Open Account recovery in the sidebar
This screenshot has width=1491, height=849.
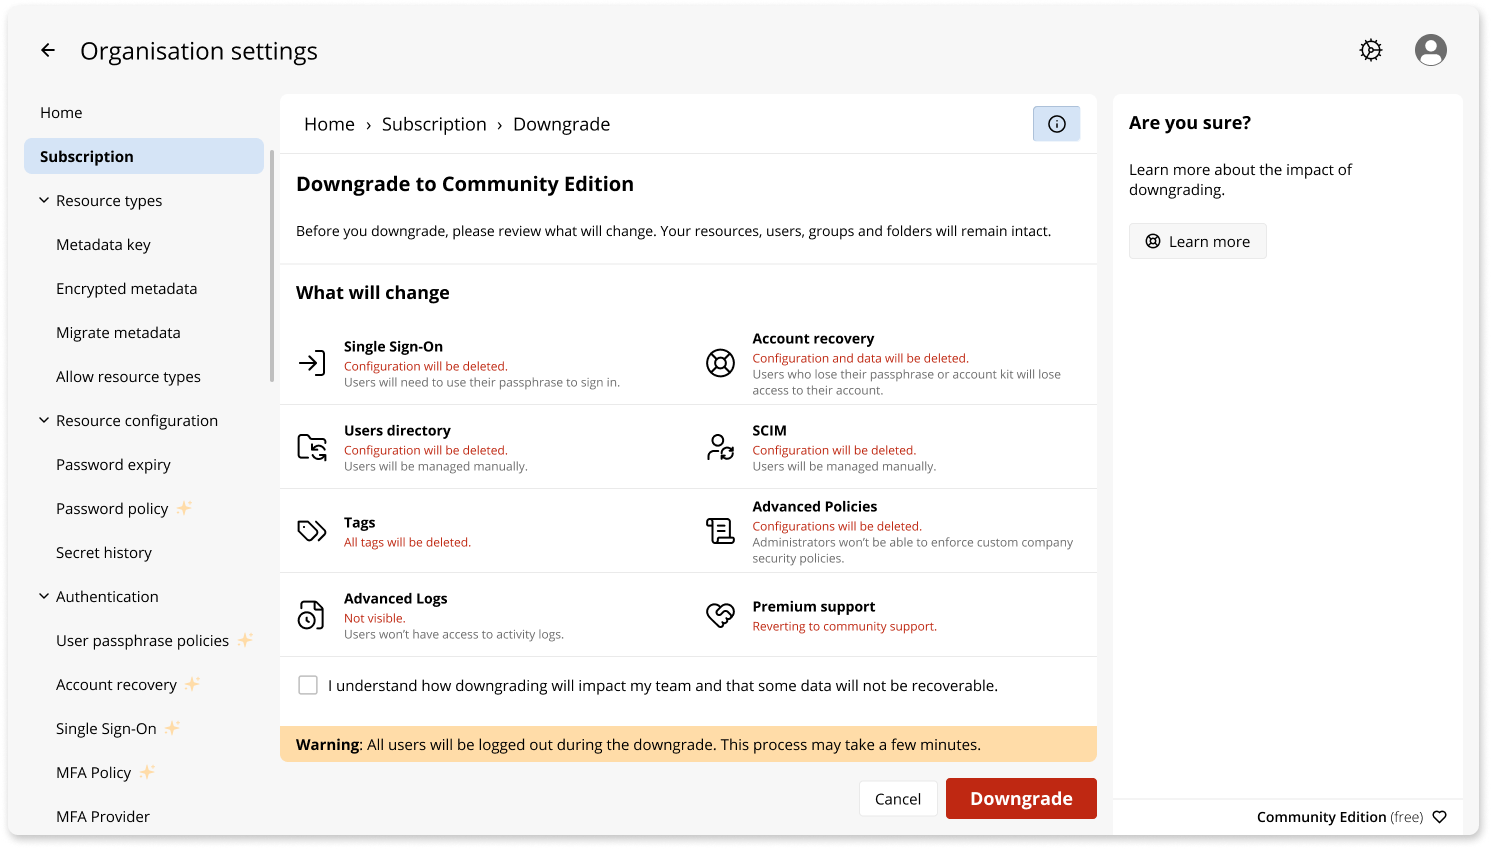116,685
